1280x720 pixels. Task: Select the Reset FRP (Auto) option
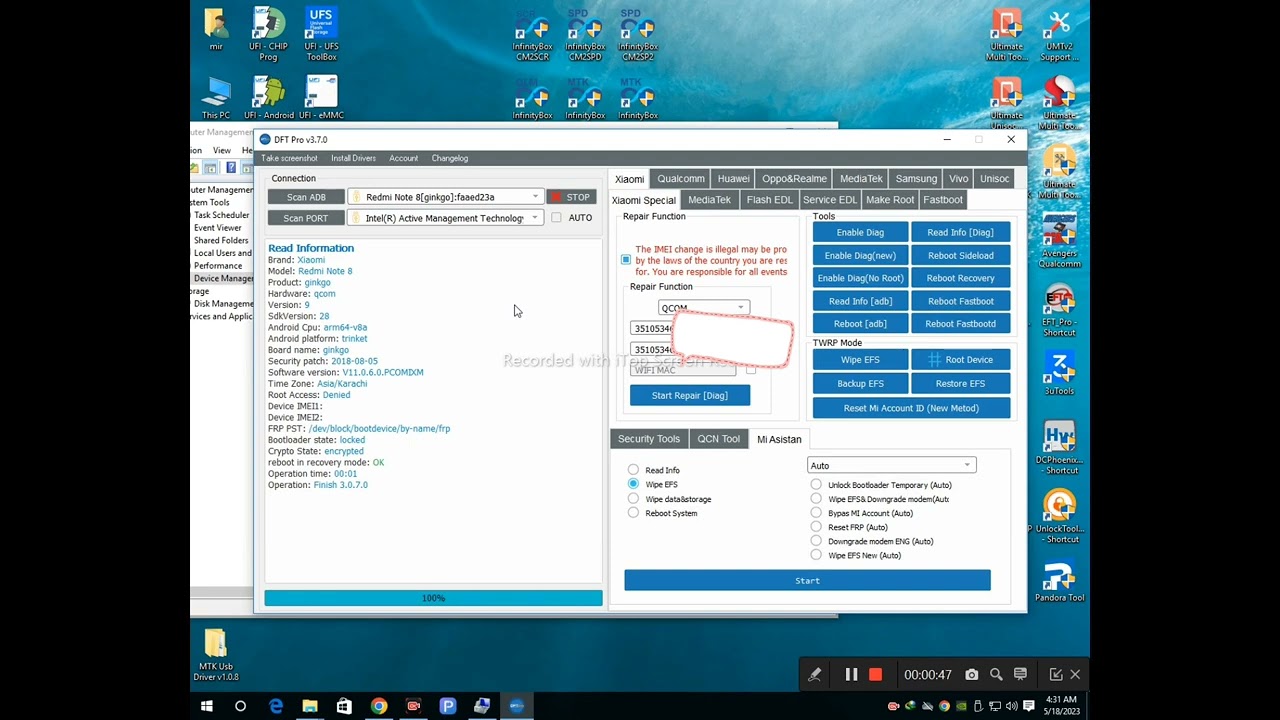[x=816, y=527]
